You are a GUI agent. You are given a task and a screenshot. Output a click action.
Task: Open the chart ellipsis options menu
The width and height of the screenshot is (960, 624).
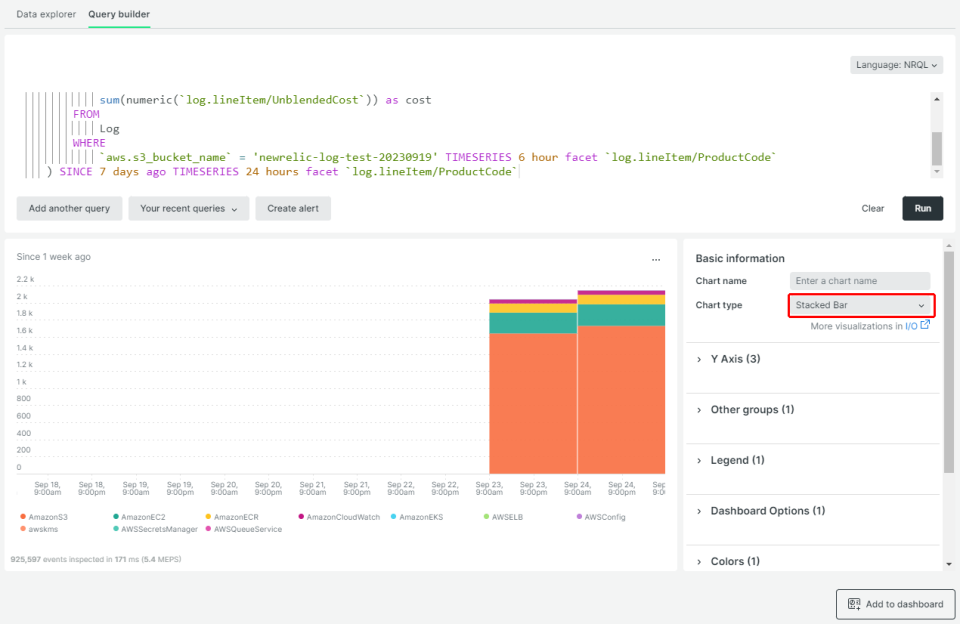(x=656, y=259)
